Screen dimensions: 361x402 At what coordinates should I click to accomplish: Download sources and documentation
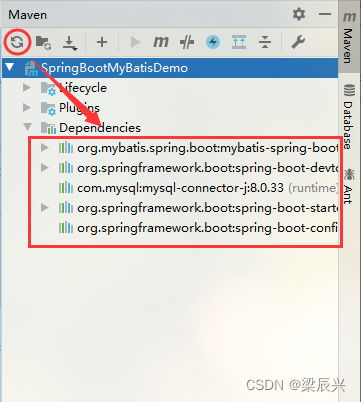click(70, 43)
